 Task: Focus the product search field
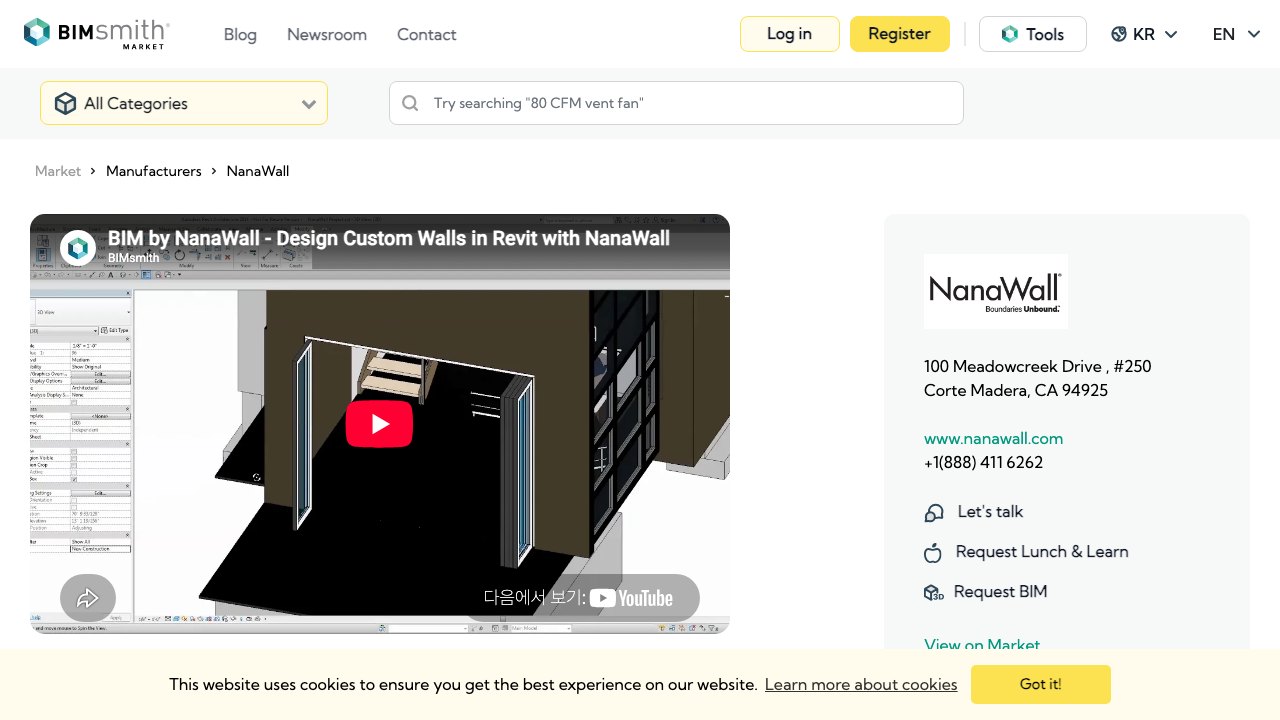coord(676,103)
